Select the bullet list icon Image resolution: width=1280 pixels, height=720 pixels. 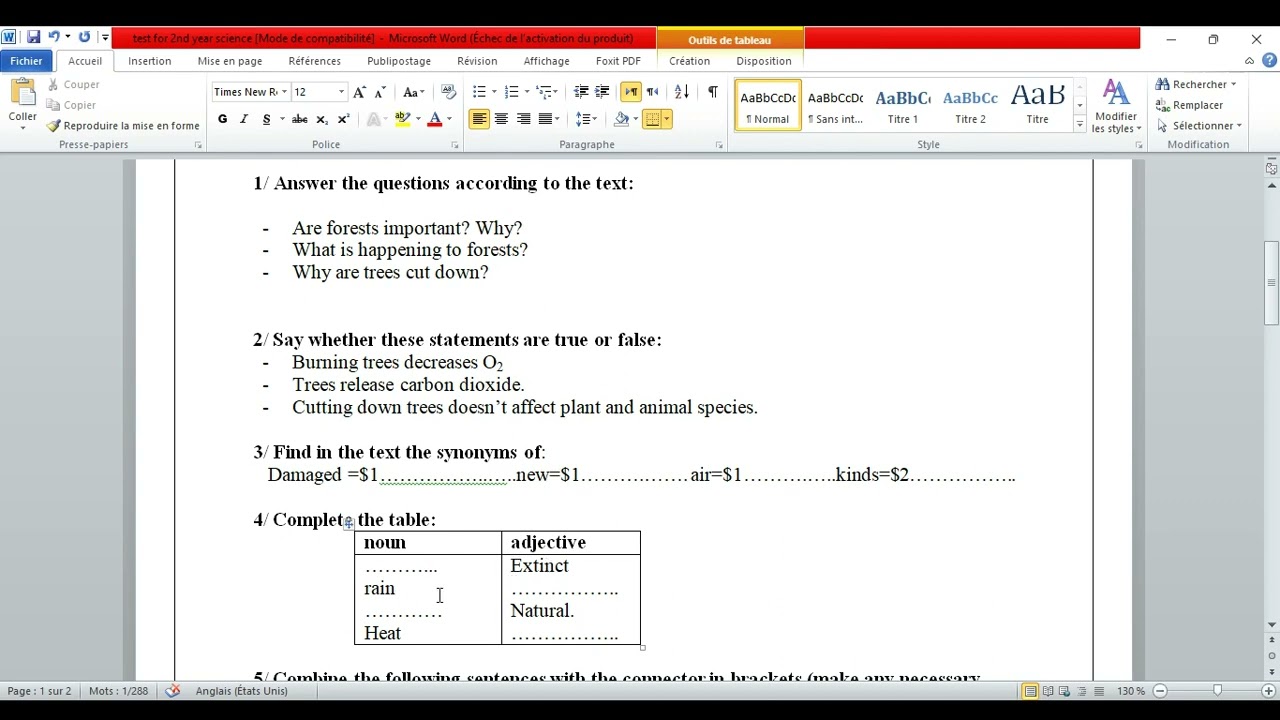click(479, 92)
